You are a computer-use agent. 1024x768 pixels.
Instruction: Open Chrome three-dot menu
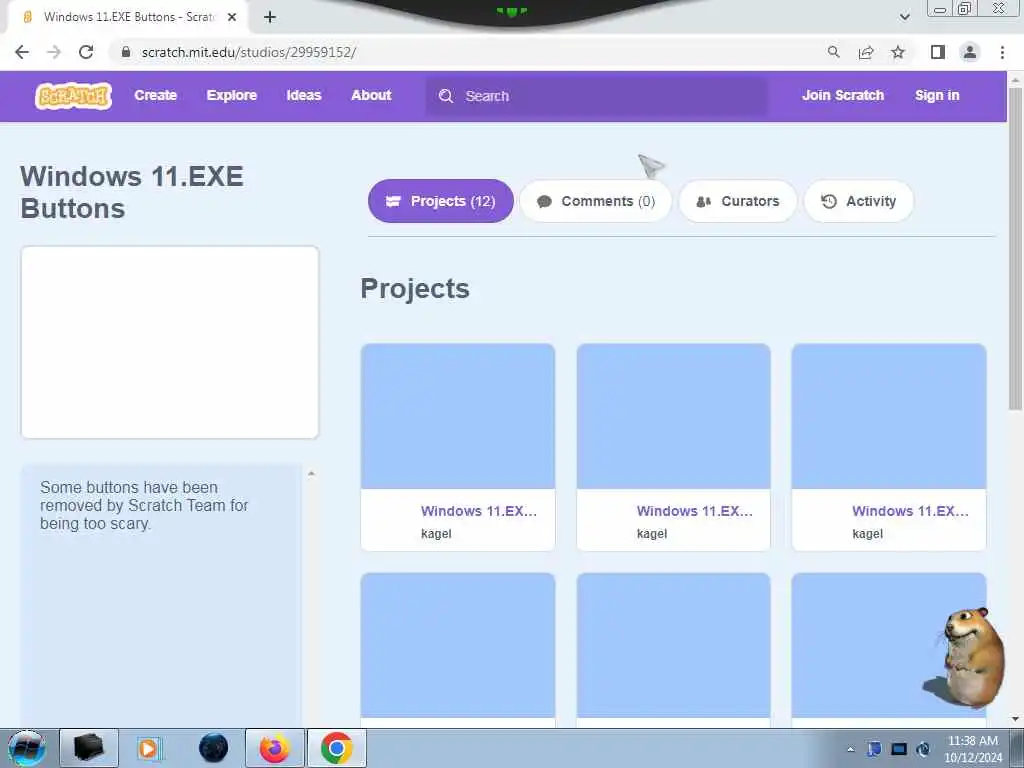point(1002,52)
